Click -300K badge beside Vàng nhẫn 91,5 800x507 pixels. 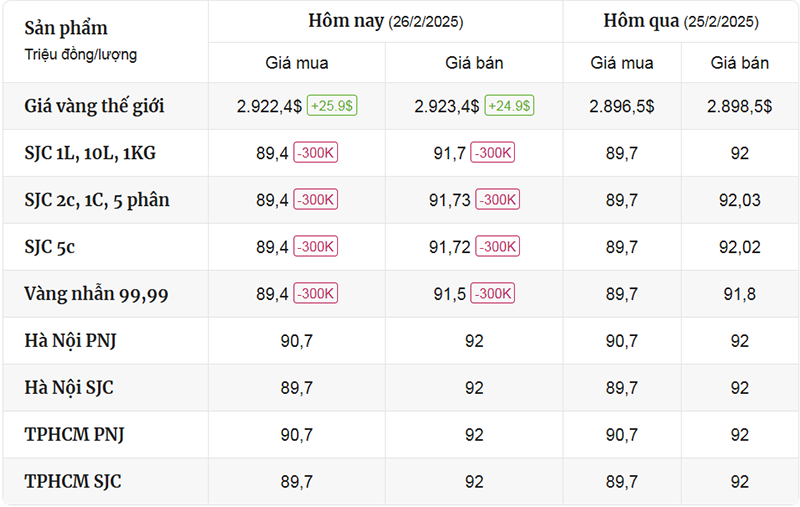pyautogui.click(x=492, y=293)
